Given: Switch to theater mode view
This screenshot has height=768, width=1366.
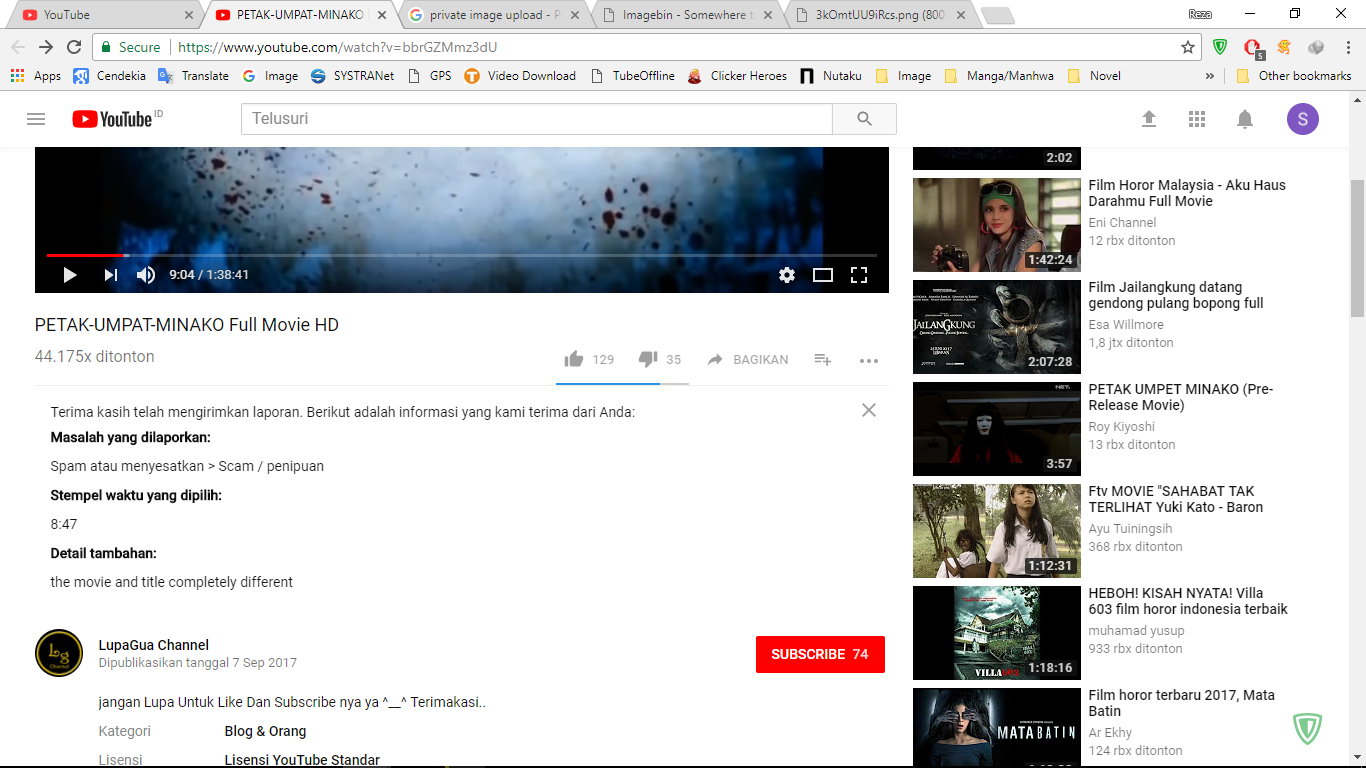Looking at the screenshot, I should click(823, 275).
